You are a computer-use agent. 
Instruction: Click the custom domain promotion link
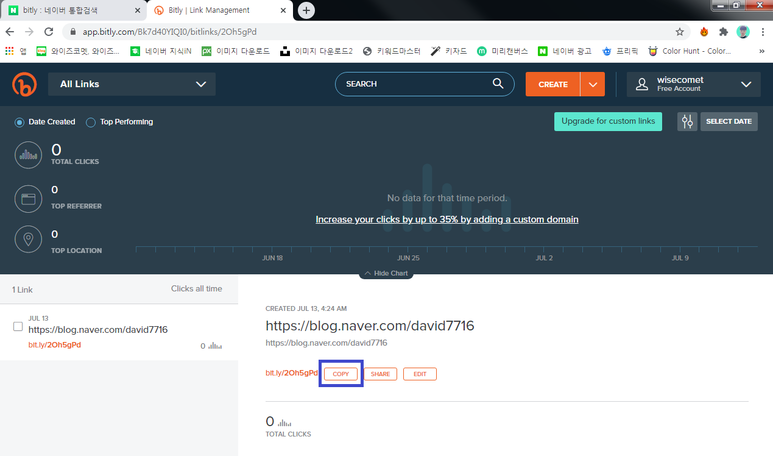(447, 219)
